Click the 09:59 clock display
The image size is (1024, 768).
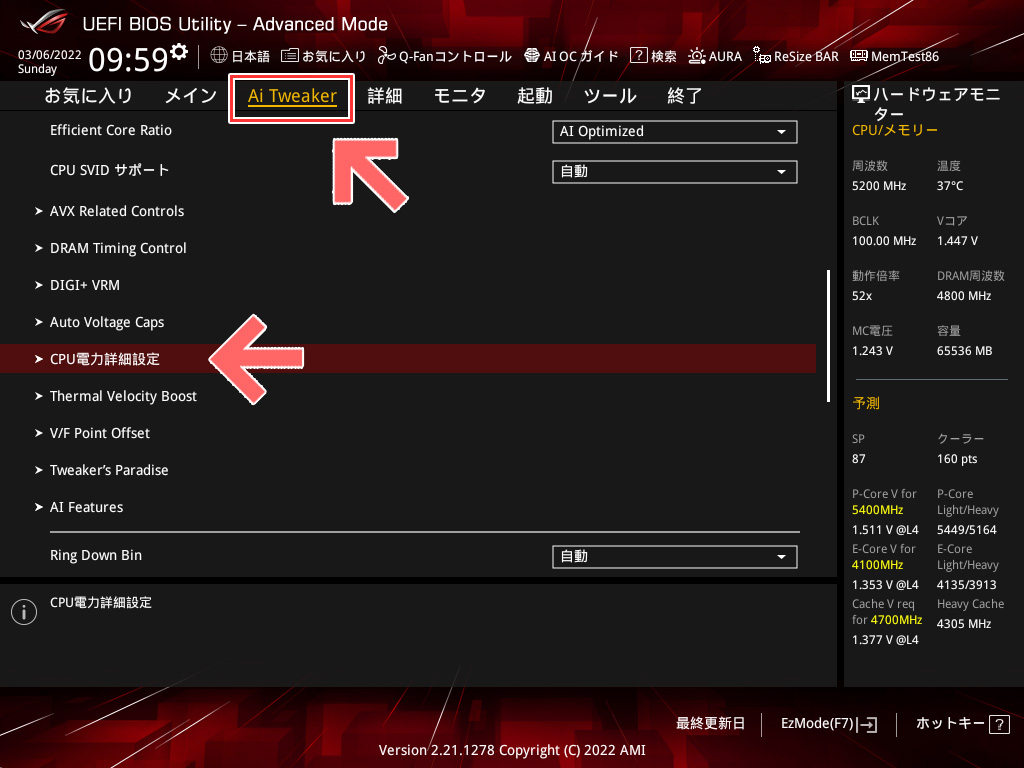coord(129,59)
